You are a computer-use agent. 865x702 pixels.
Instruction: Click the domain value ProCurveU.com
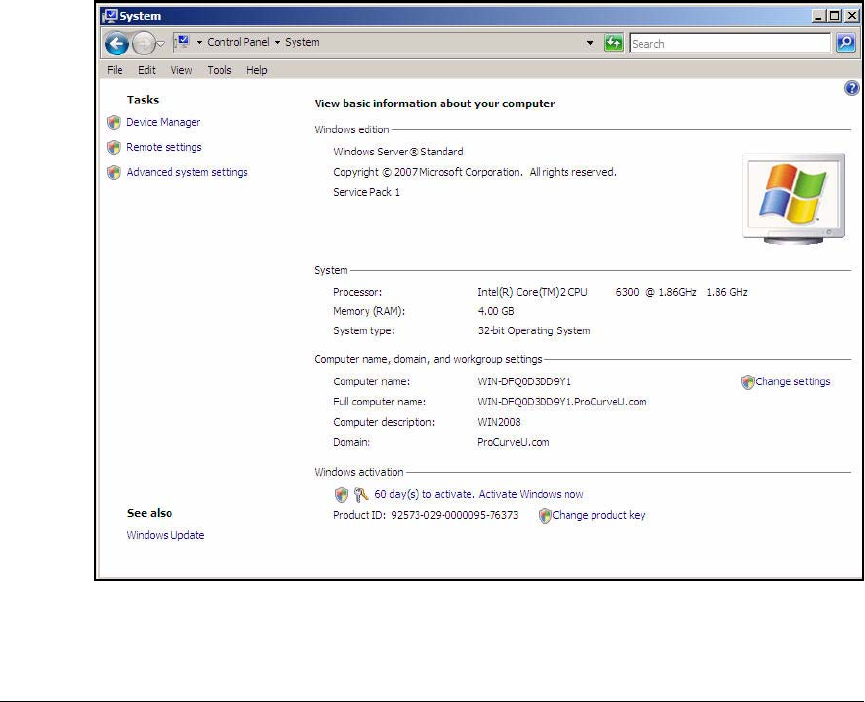pyautogui.click(x=513, y=442)
